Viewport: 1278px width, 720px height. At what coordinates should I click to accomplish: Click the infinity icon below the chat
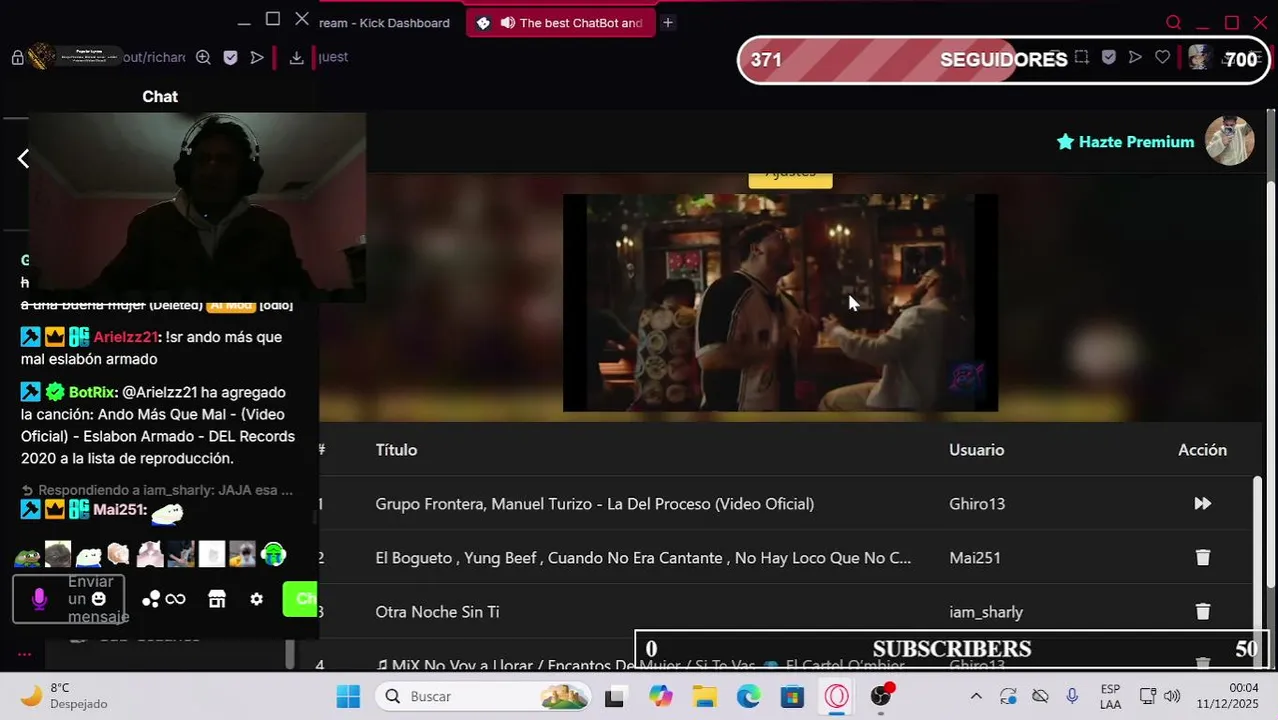[x=175, y=599]
